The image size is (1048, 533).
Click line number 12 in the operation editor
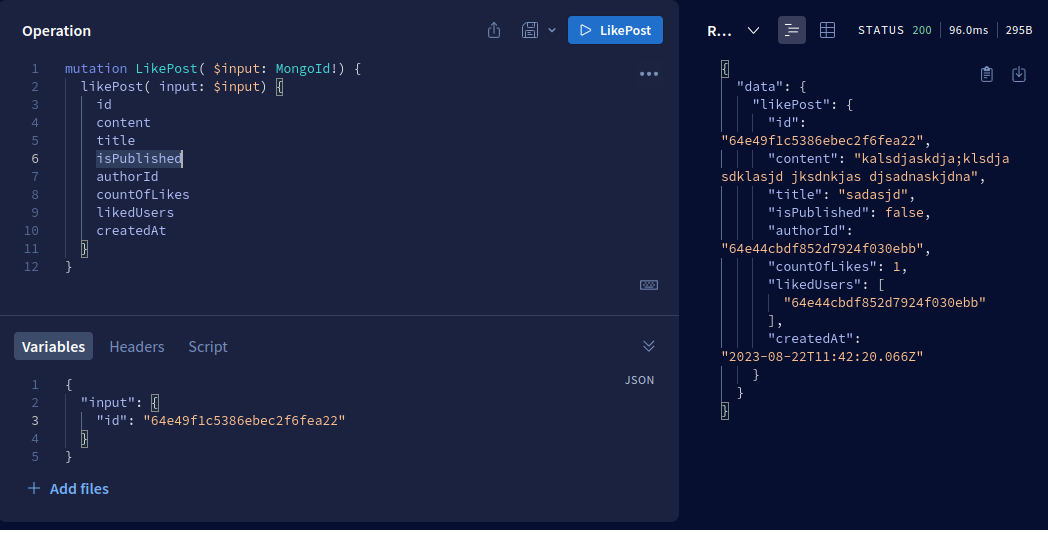[31, 267]
